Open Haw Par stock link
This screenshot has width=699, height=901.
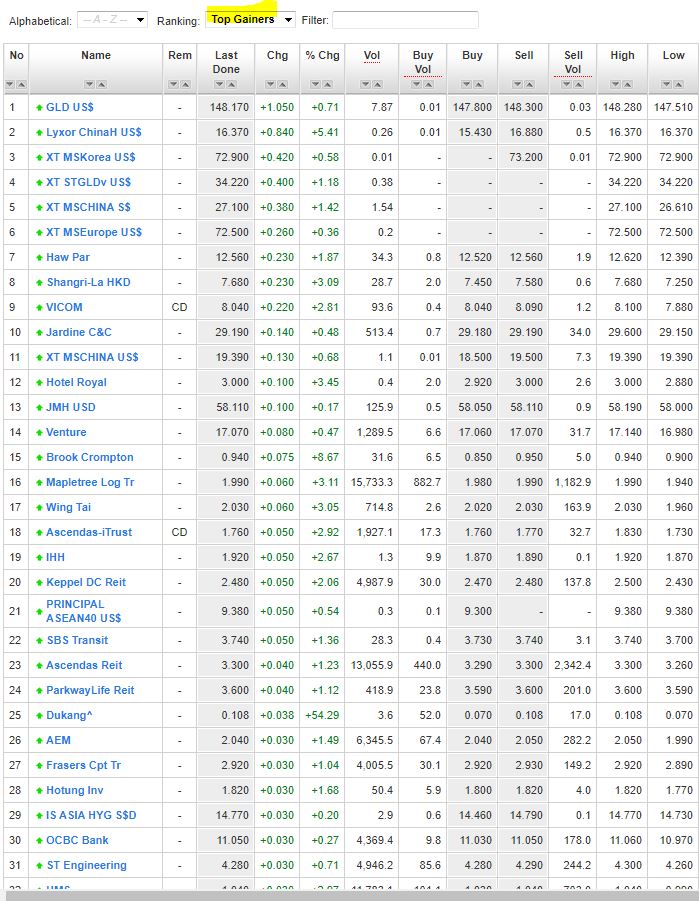pos(68,257)
